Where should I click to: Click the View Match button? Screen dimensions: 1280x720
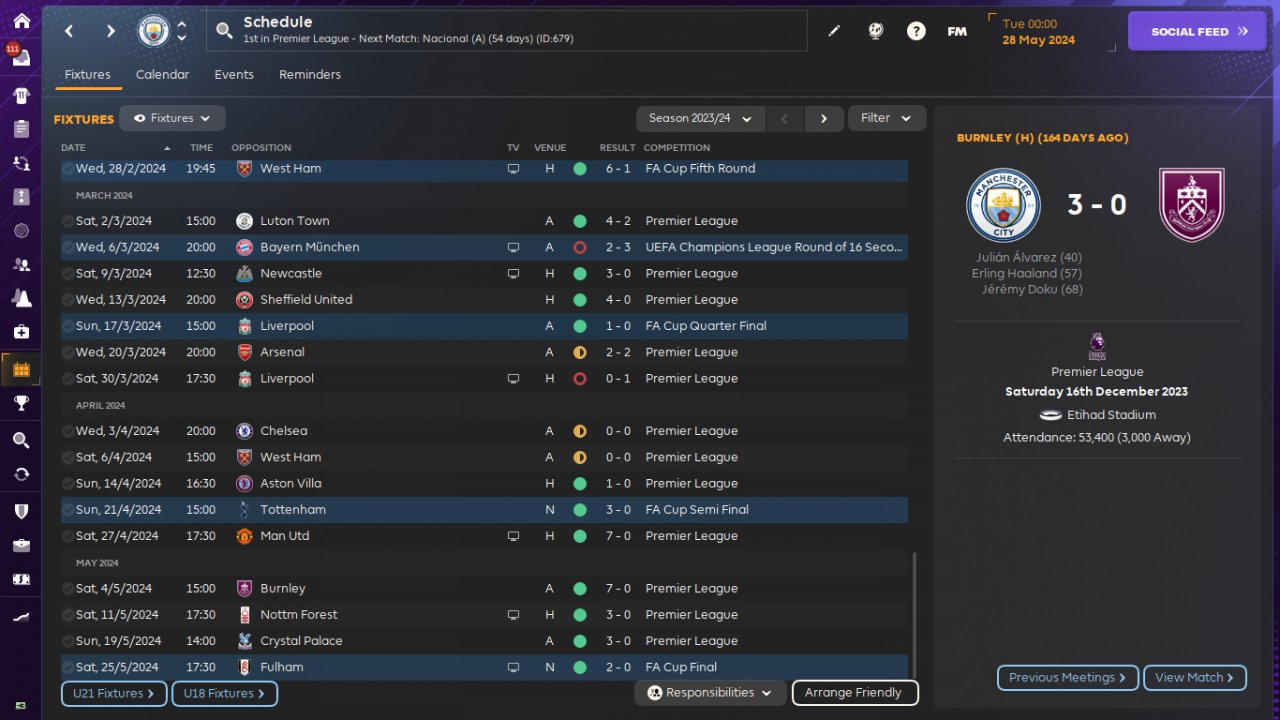coord(1195,678)
